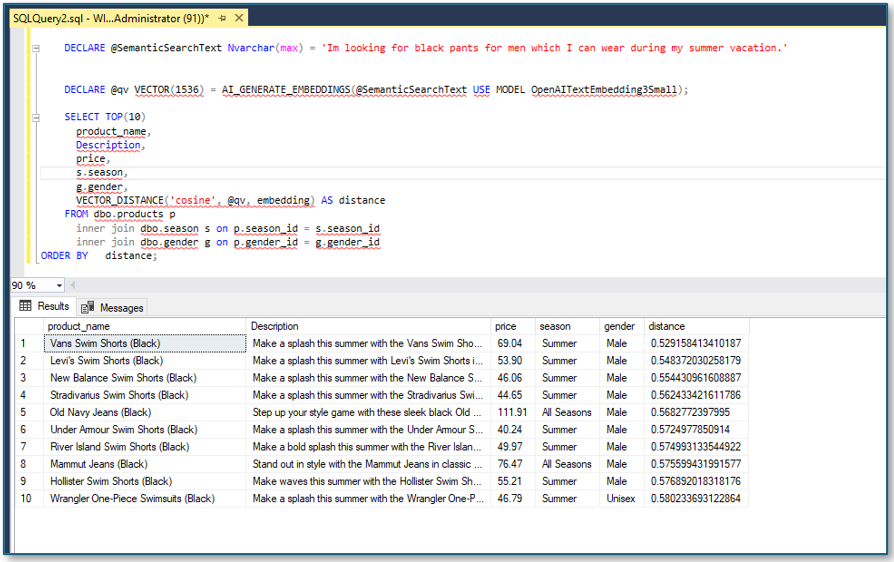Screen dimensions: 894x562
Task: Click the red search text string in editor
Action: coord(555,48)
